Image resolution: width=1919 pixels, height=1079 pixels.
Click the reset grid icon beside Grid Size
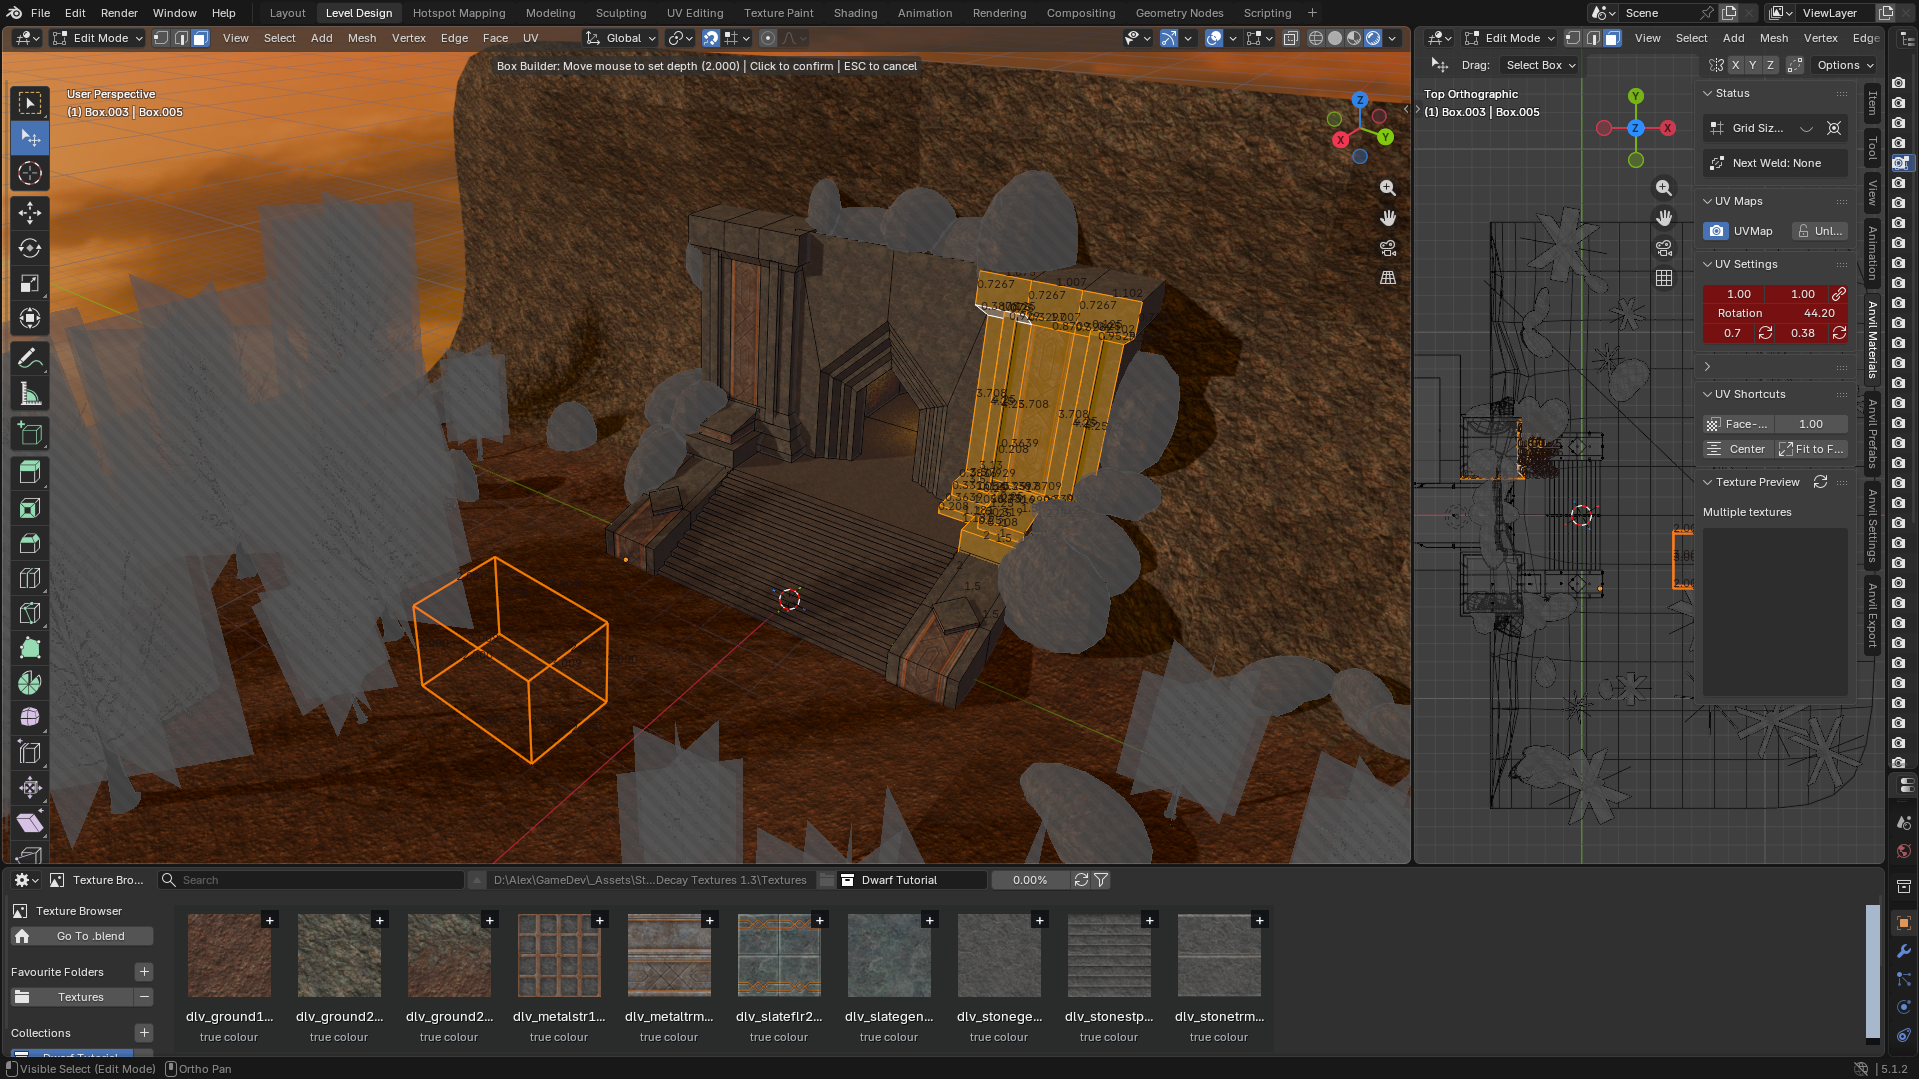pyautogui.click(x=1834, y=128)
